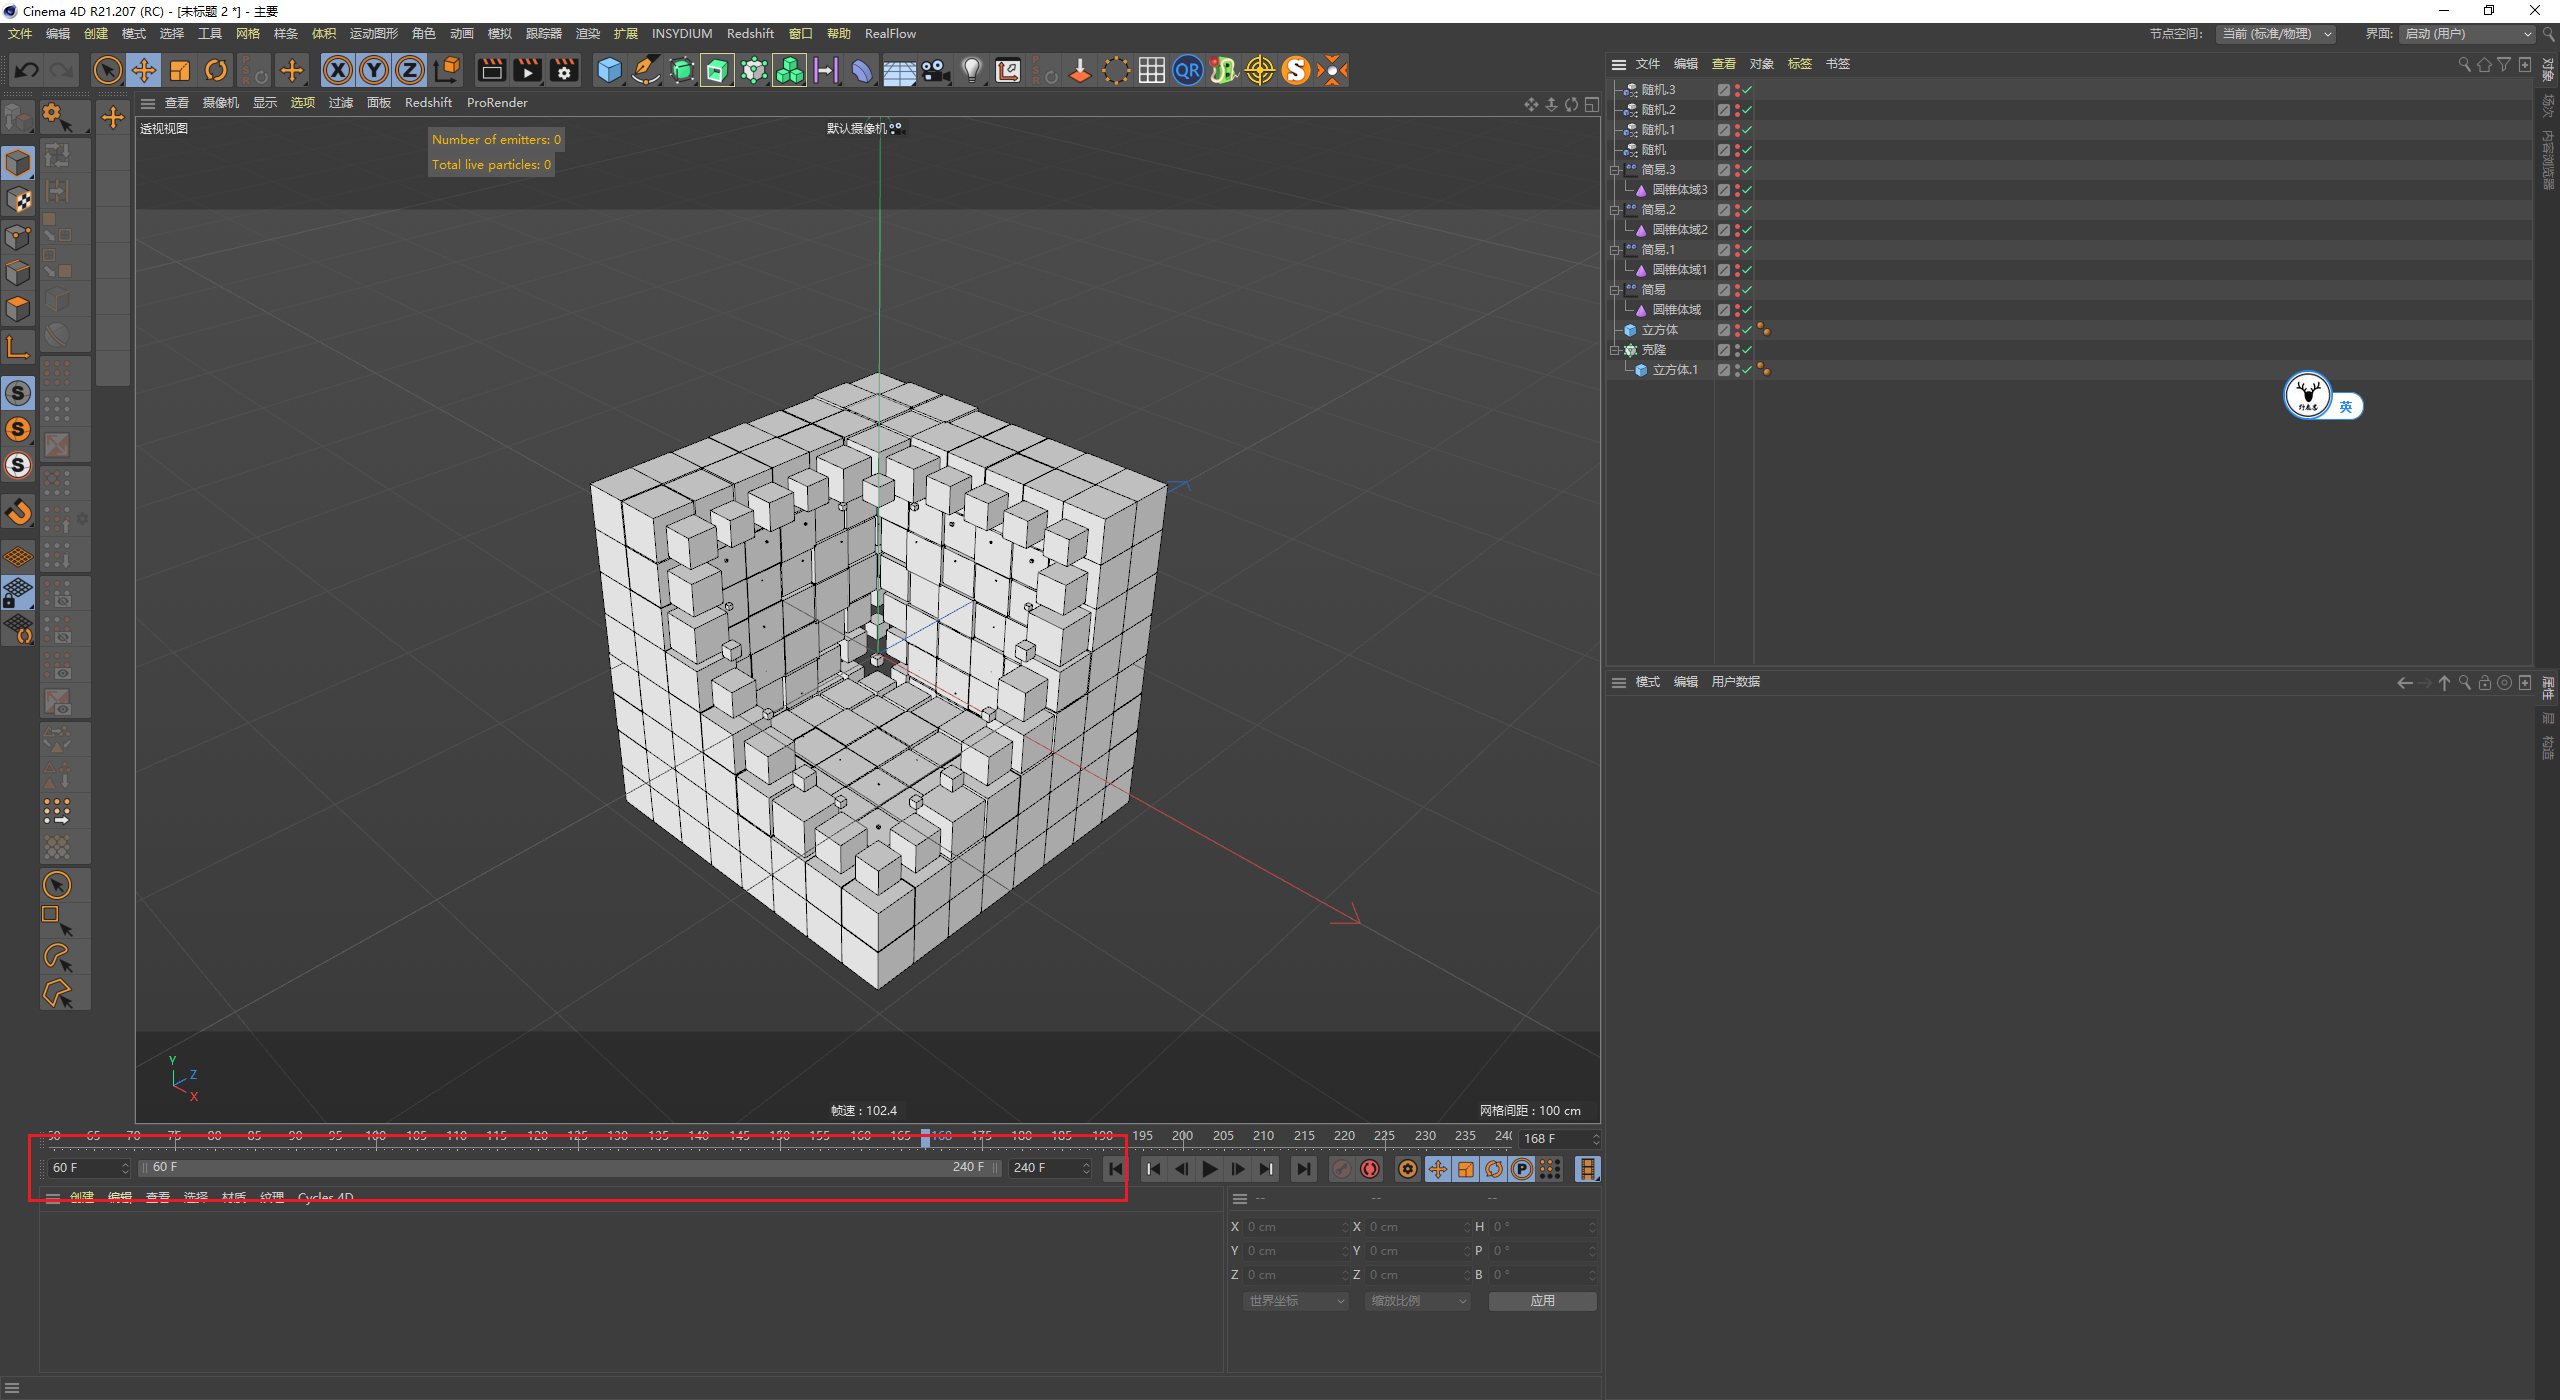
Task: Step to the previous frame
Action: coord(1182,1169)
